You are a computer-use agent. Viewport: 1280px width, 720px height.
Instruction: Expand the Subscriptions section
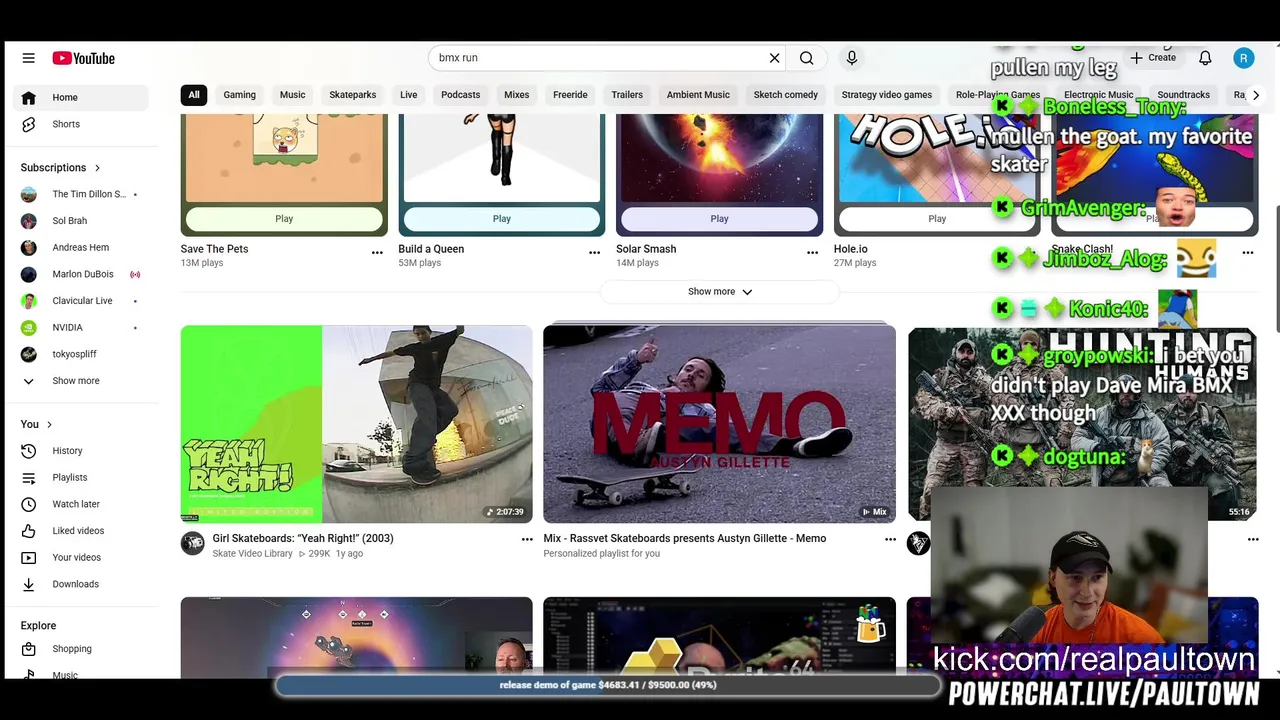(x=61, y=167)
